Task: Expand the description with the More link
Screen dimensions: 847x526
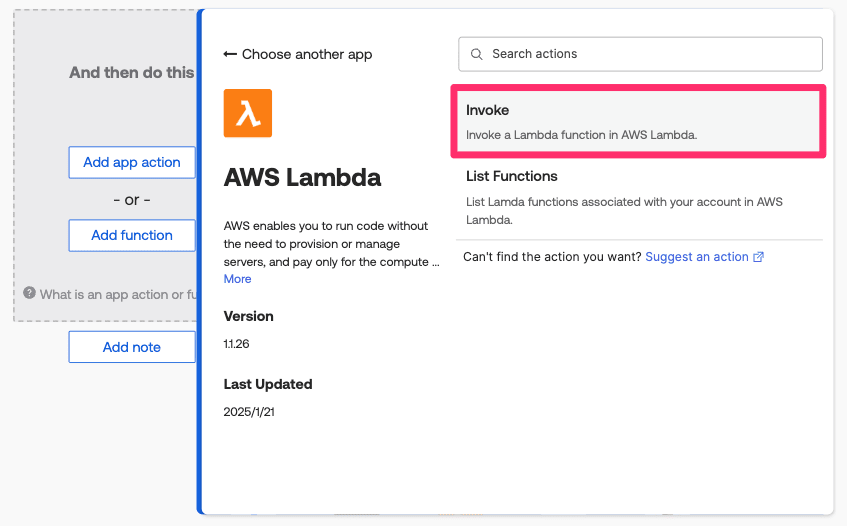Action: (x=238, y=279)
